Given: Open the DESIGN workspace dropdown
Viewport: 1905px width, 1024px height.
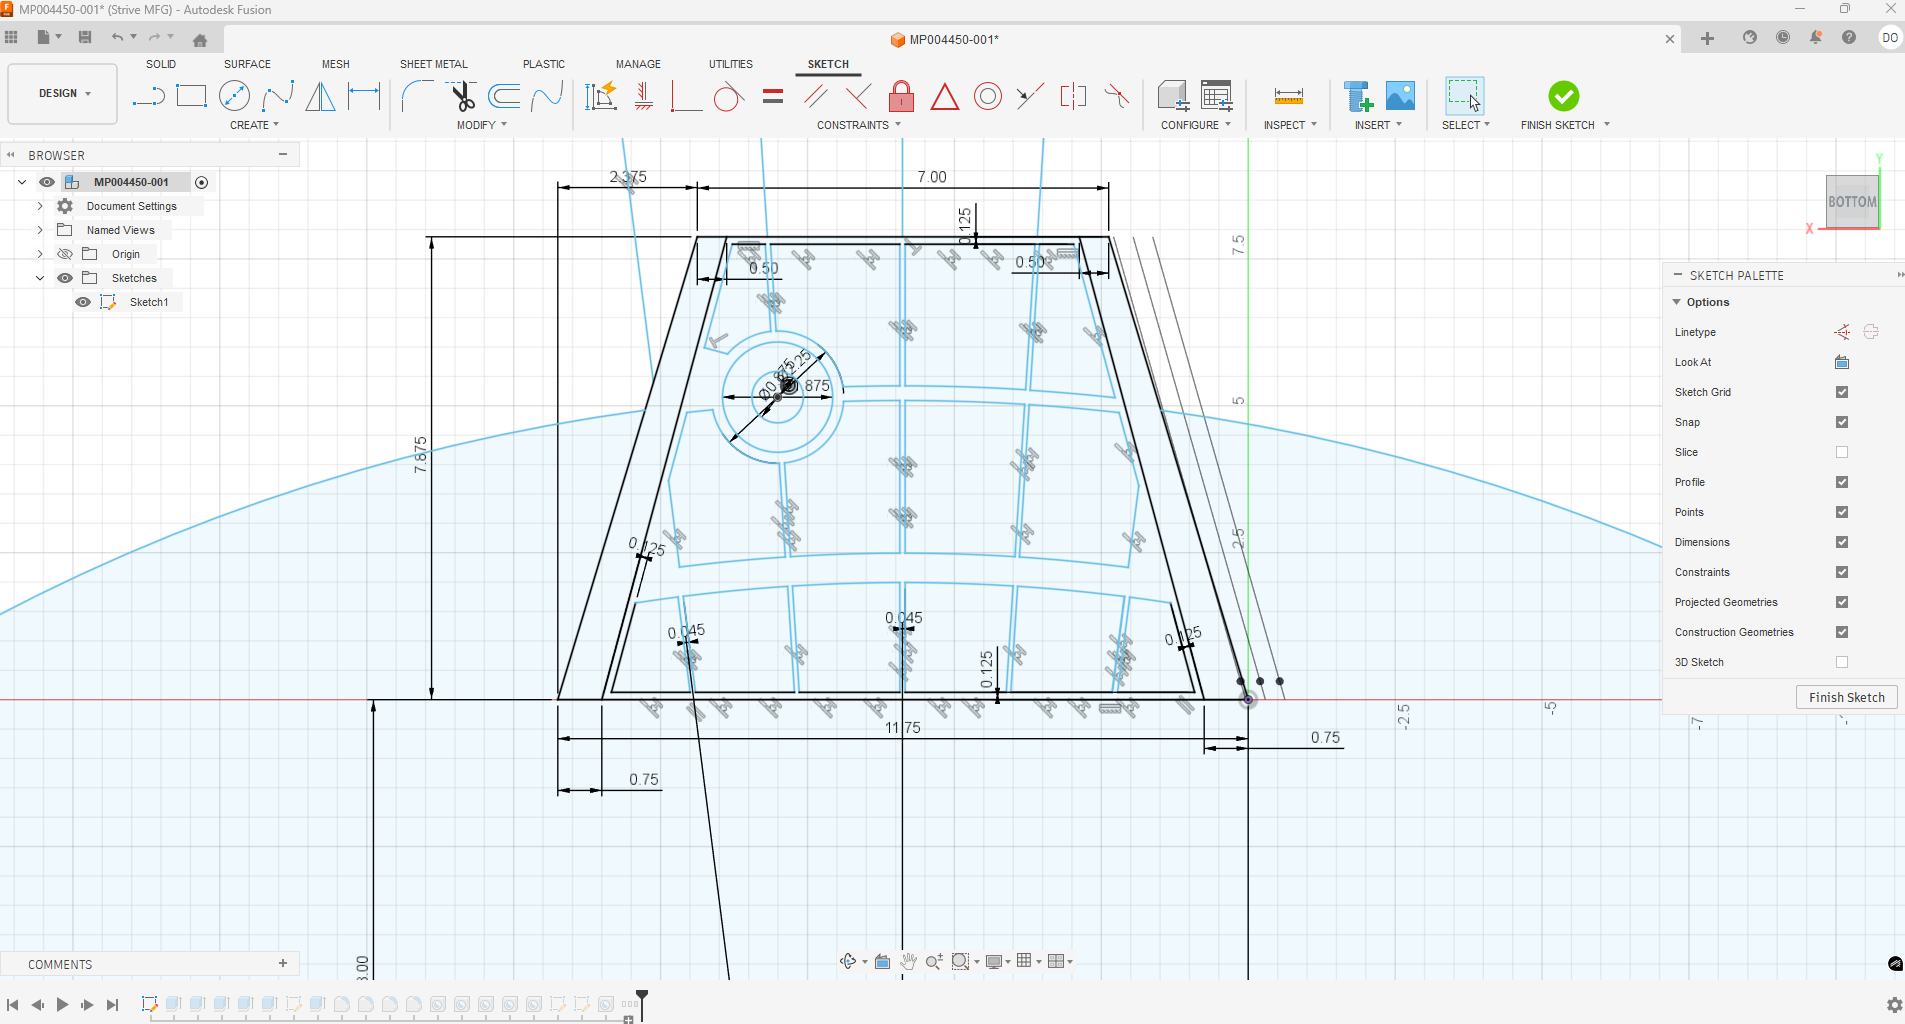Looking at the screenshot, I should (62, 93).
